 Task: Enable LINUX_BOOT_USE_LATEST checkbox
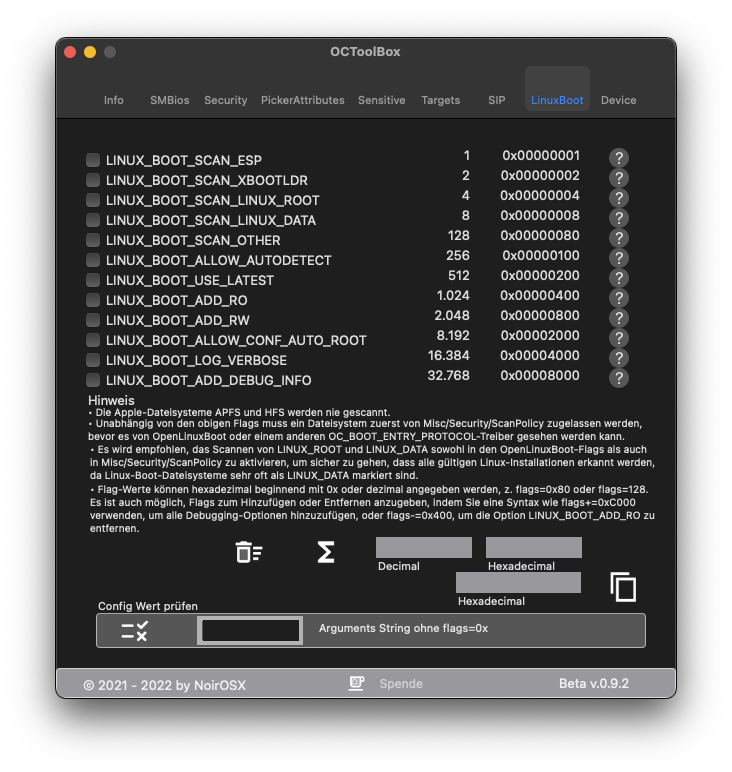point(93,280)
